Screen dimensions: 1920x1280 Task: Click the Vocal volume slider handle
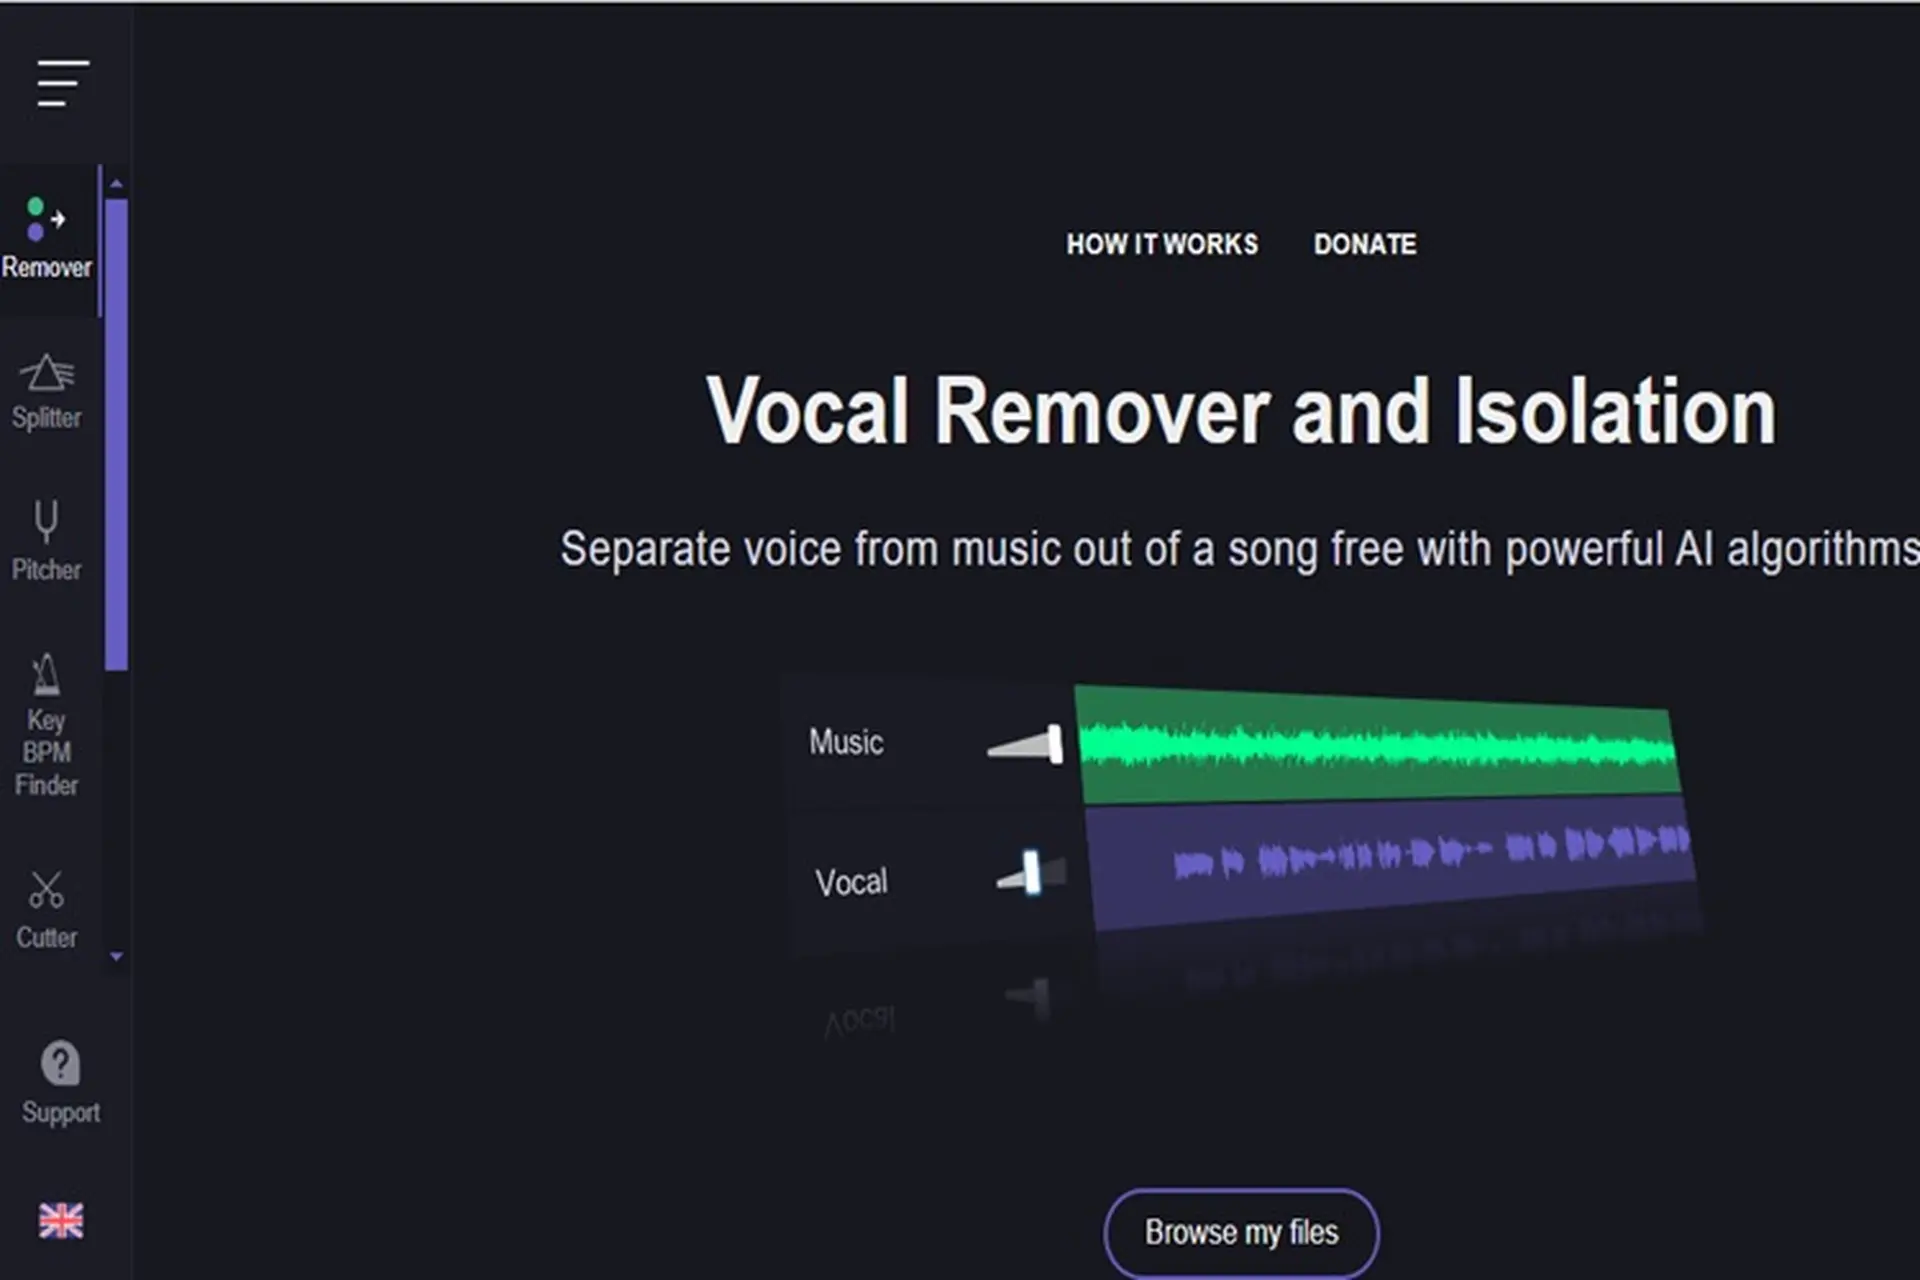pos(1031,872)
